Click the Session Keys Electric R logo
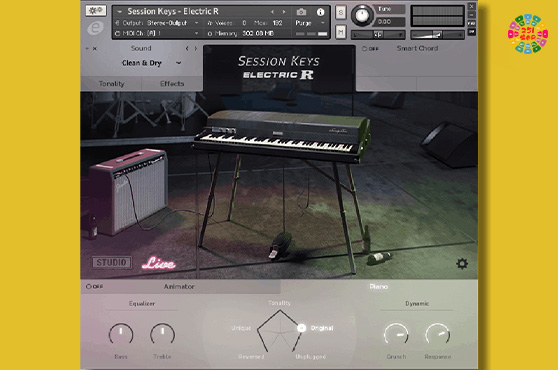Viewport: 558px width, 370px height. click(279, 67)
